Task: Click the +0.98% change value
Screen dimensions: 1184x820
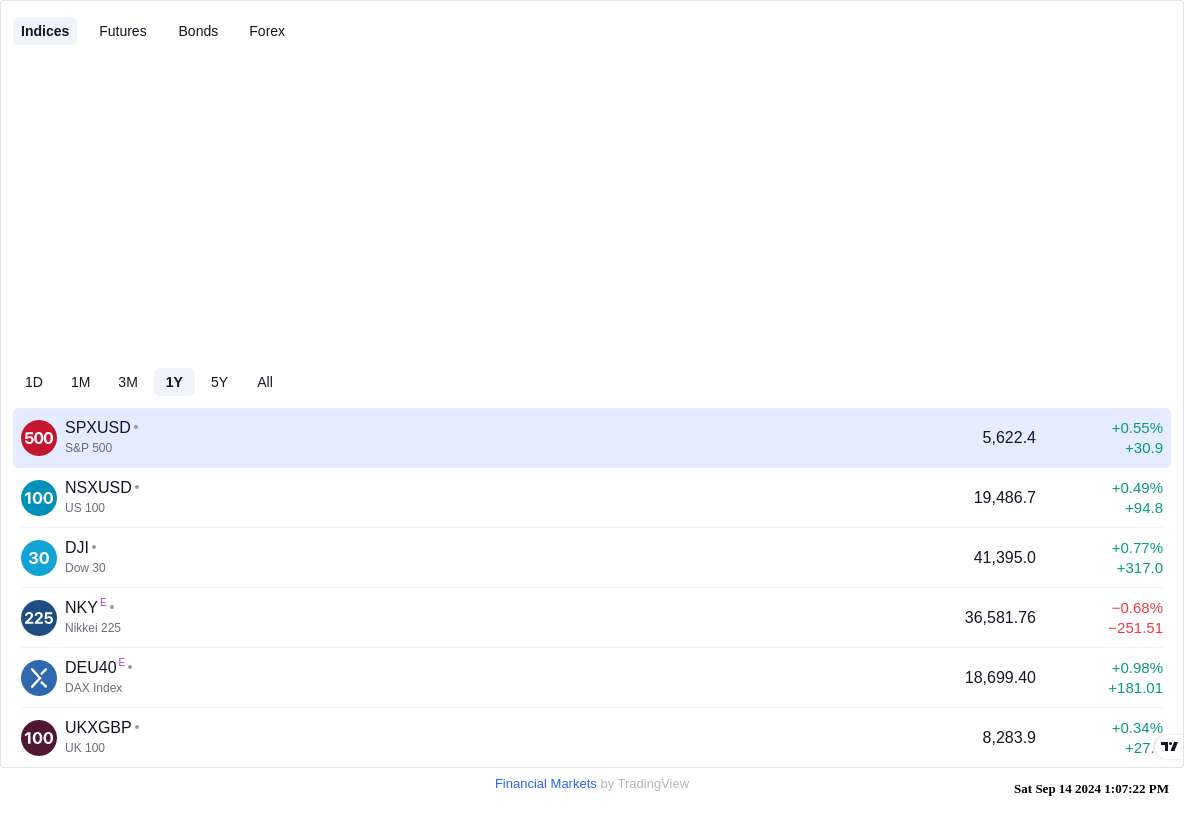Action: tap(1137, 668)
